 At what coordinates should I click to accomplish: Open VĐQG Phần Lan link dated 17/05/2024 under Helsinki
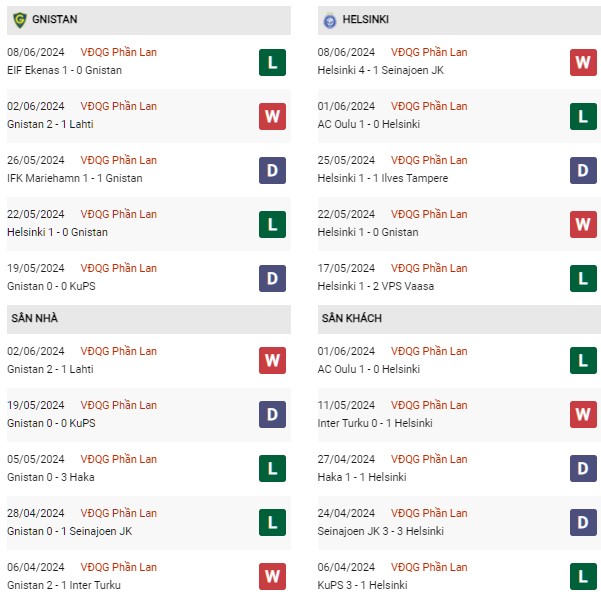pyautogui.click(x=429, y=268)
